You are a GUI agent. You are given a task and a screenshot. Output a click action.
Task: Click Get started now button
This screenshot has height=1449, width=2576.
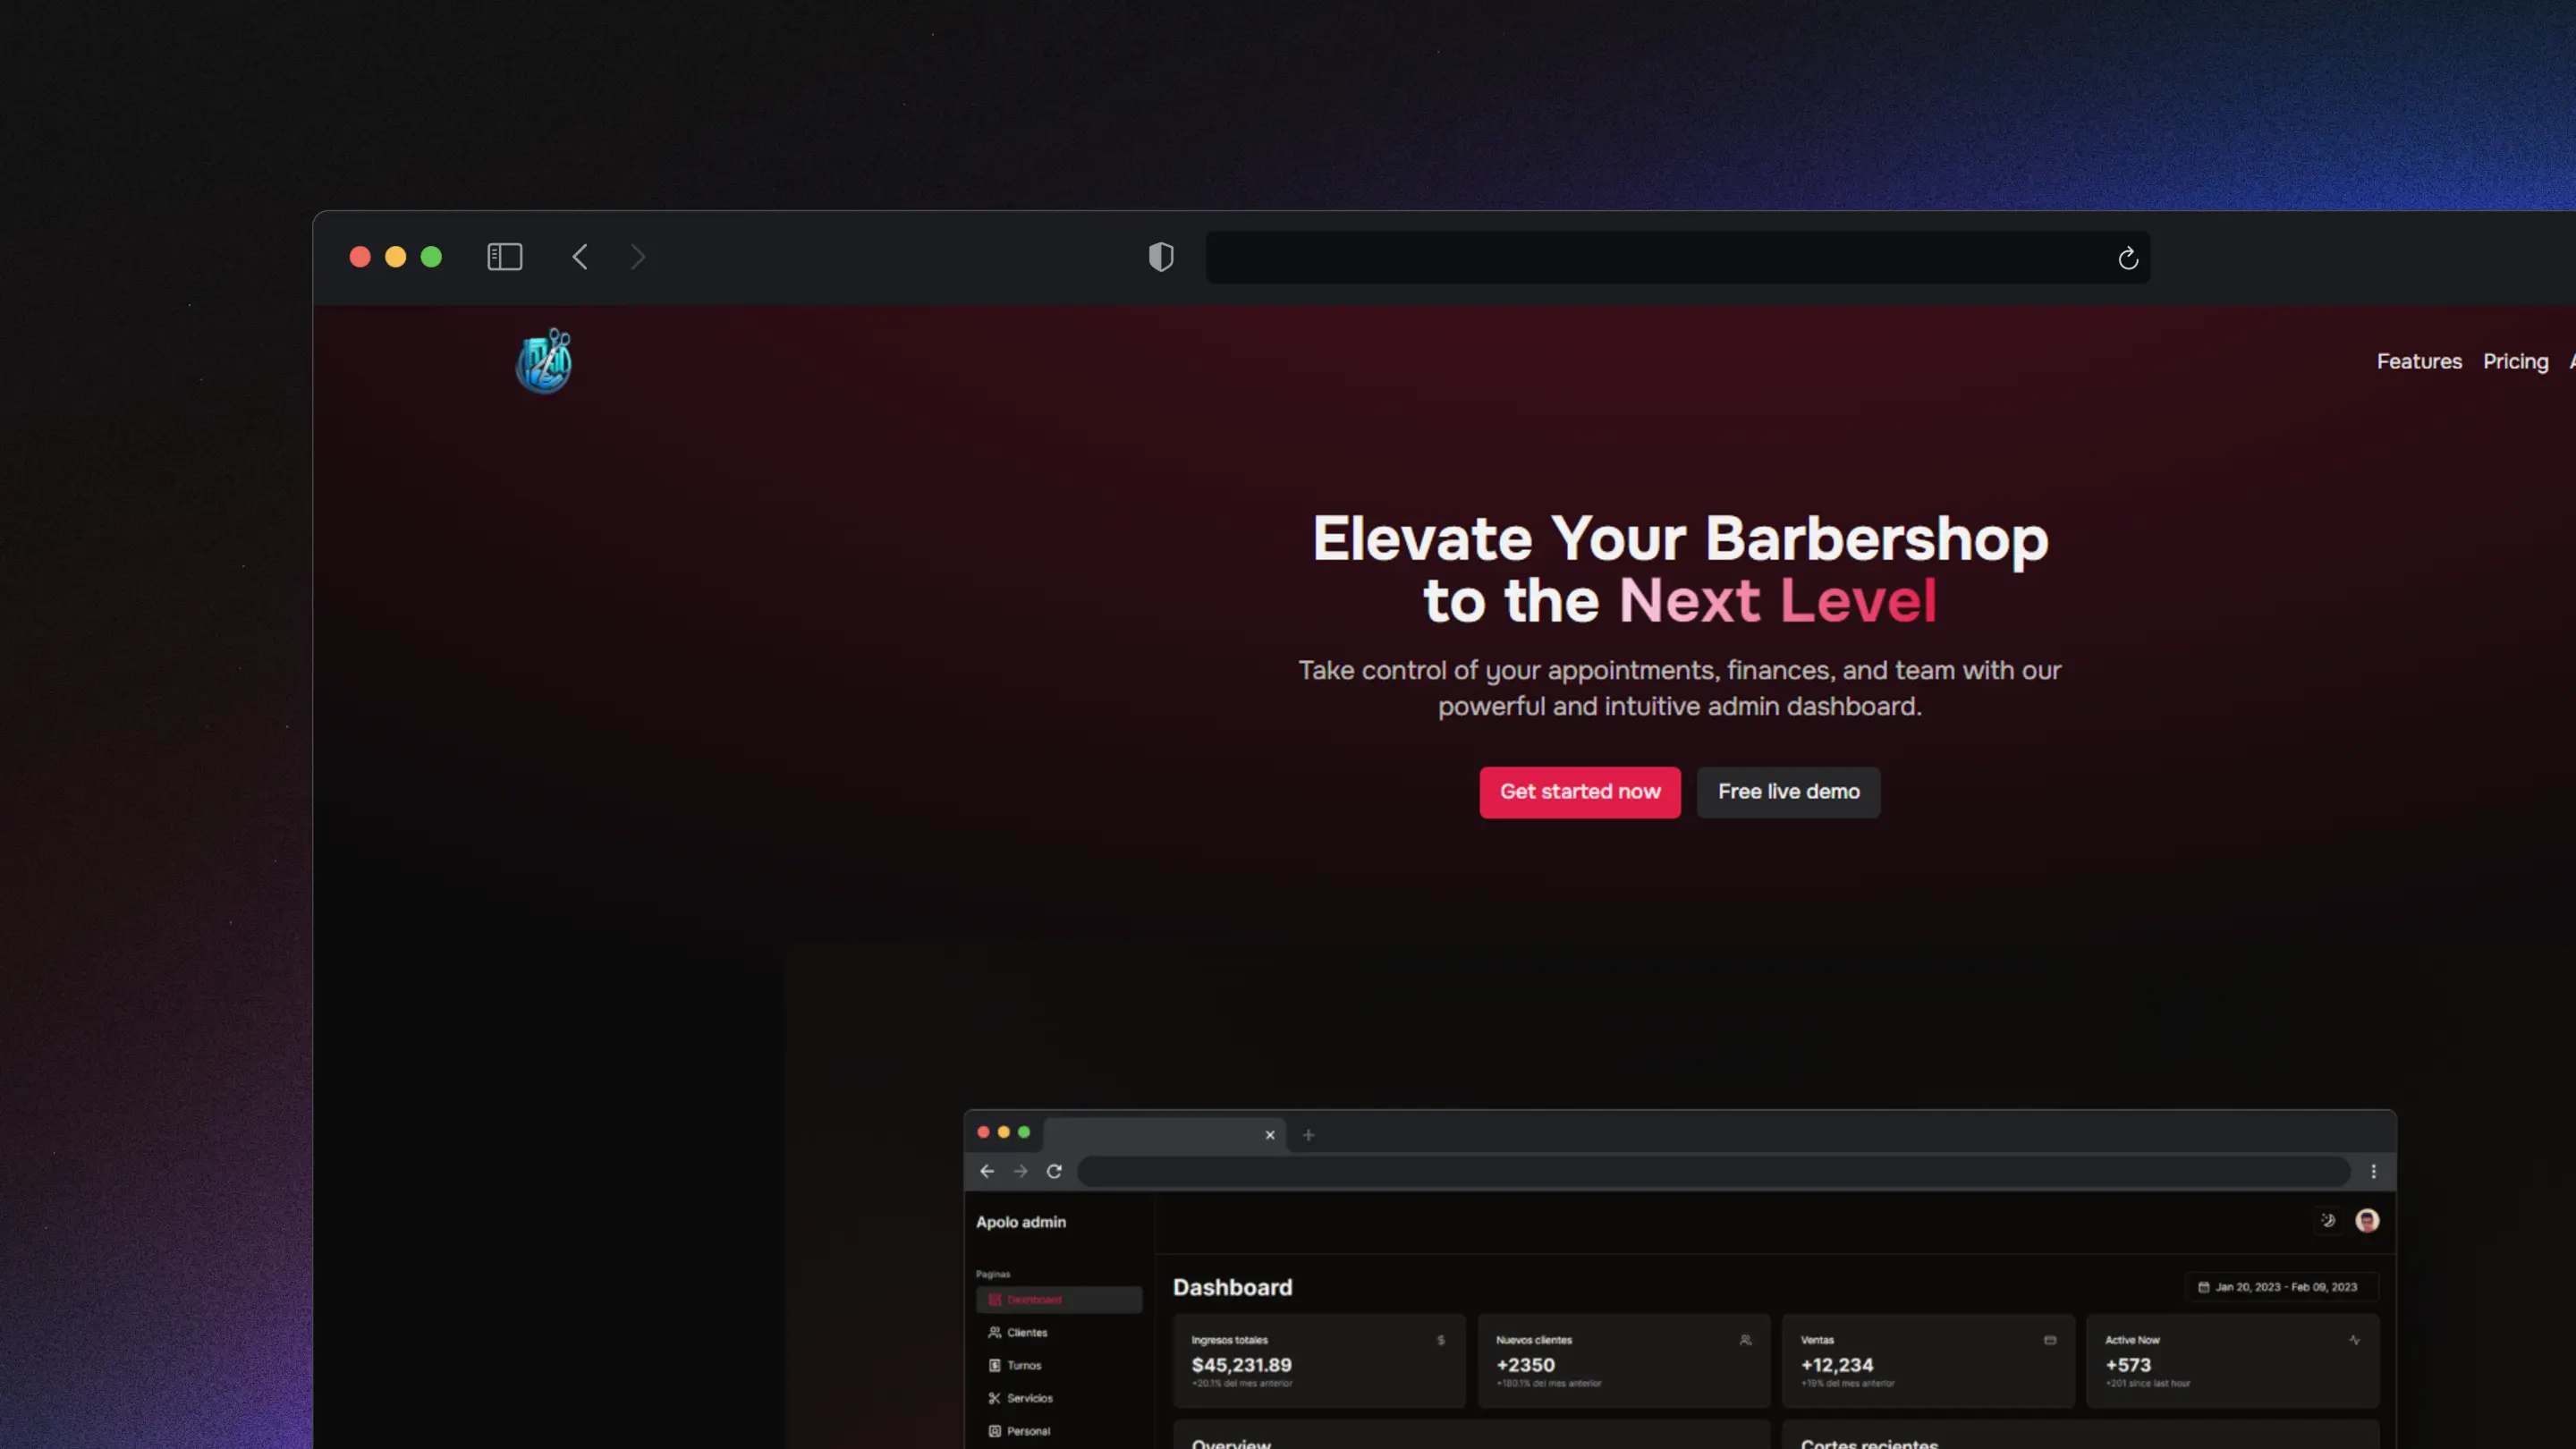[1580, 792]
